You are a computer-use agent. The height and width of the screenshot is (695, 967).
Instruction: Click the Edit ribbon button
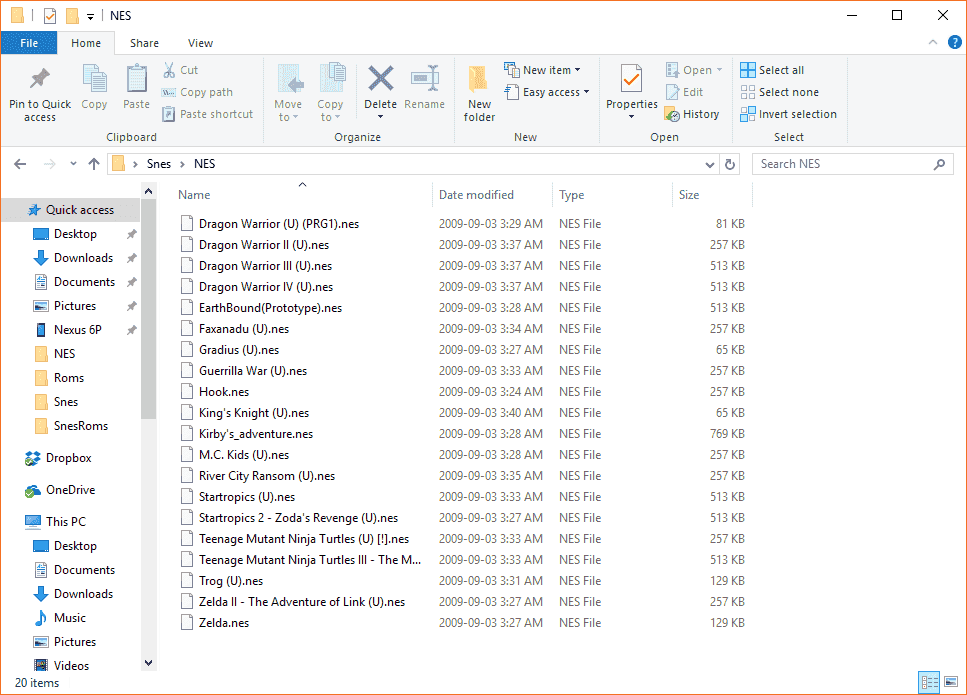(x=685, y=92)
